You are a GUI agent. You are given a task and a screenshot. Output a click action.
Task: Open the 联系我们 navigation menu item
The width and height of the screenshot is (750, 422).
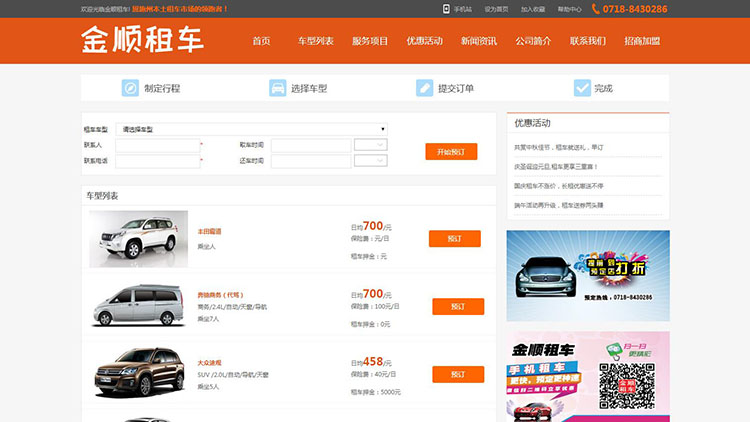(x=587, y=41)
